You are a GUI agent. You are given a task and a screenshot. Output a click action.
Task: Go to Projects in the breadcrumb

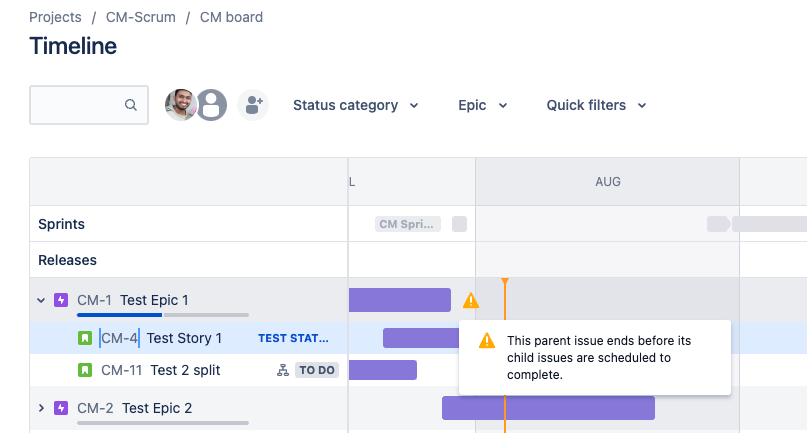55,17
